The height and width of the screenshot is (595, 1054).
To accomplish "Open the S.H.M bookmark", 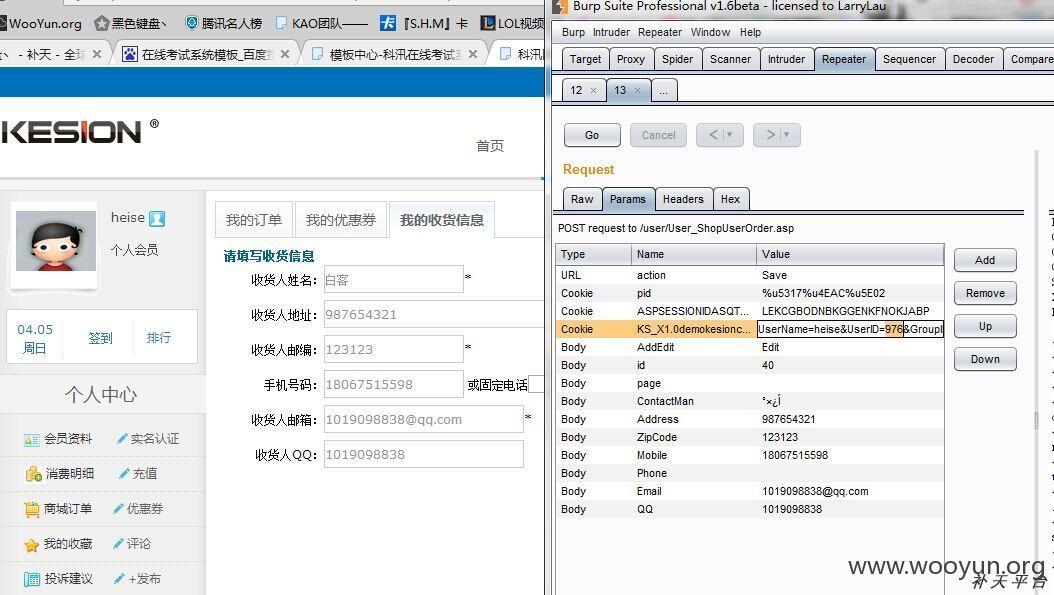I will (x=423, y=24).
